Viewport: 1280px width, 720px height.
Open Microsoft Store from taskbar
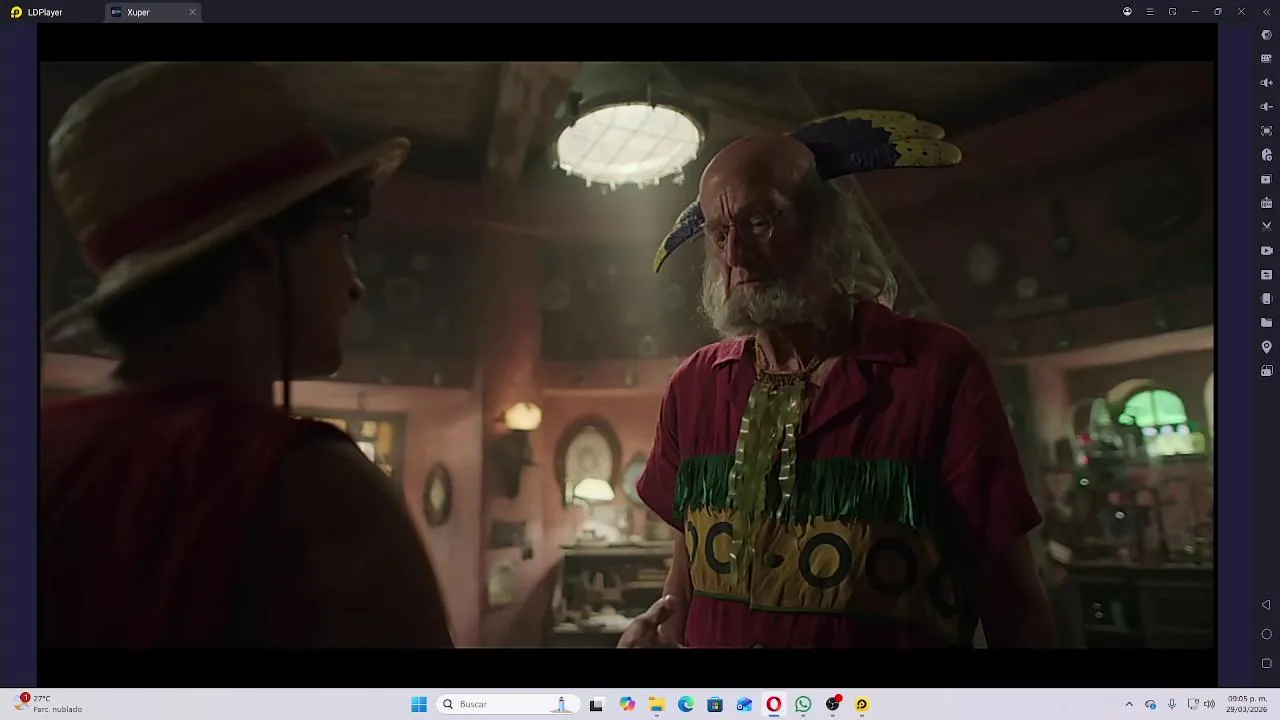pos(715,704)
